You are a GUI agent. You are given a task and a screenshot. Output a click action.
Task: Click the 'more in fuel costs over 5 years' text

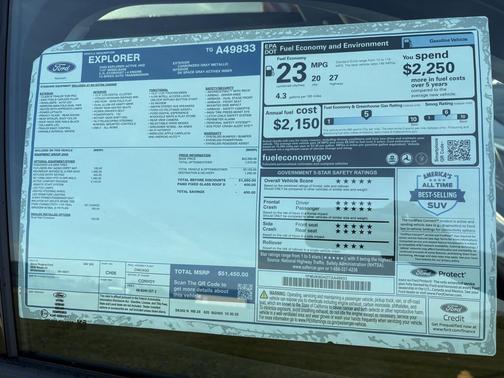coord(438,82)
